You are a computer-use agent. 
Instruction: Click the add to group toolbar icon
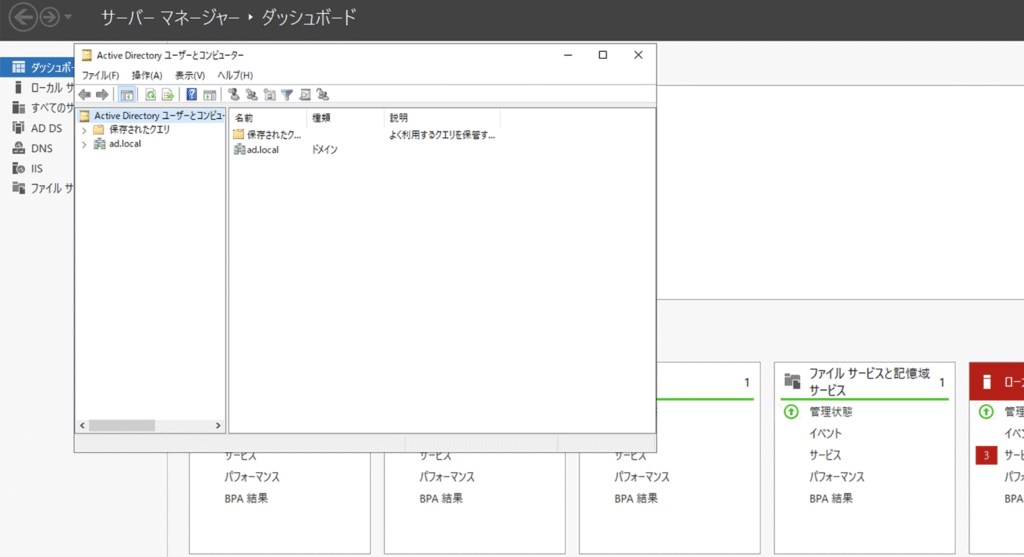323,95
